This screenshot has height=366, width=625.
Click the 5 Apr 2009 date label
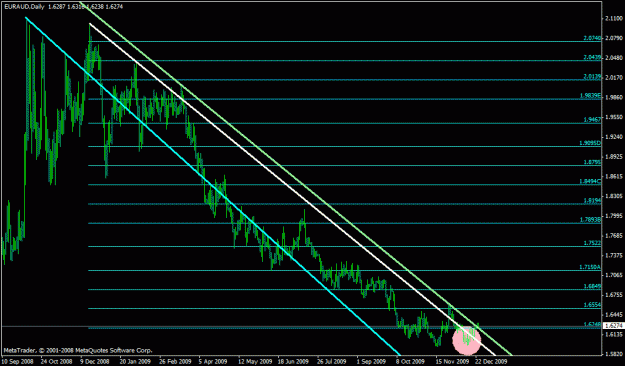[213, 362]
